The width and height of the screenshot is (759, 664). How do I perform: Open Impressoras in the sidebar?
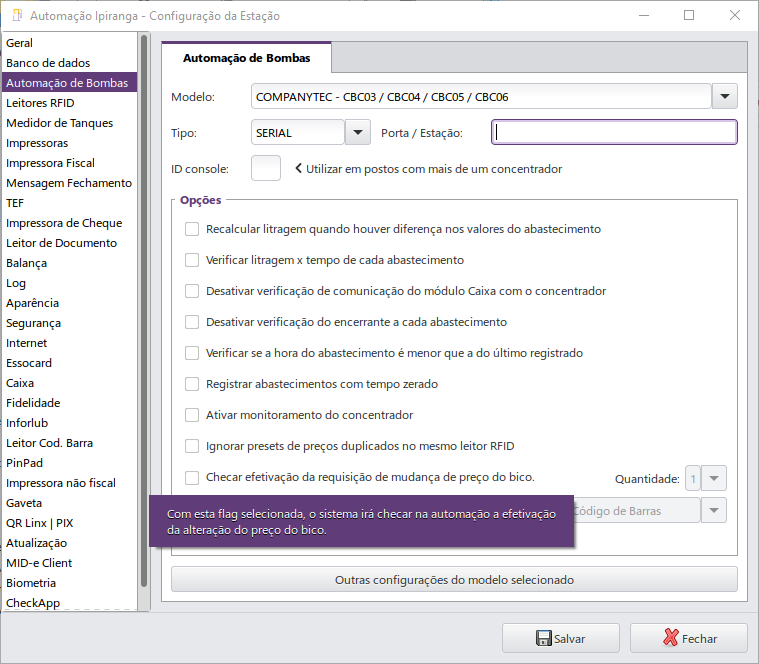[x=70, y=143]
